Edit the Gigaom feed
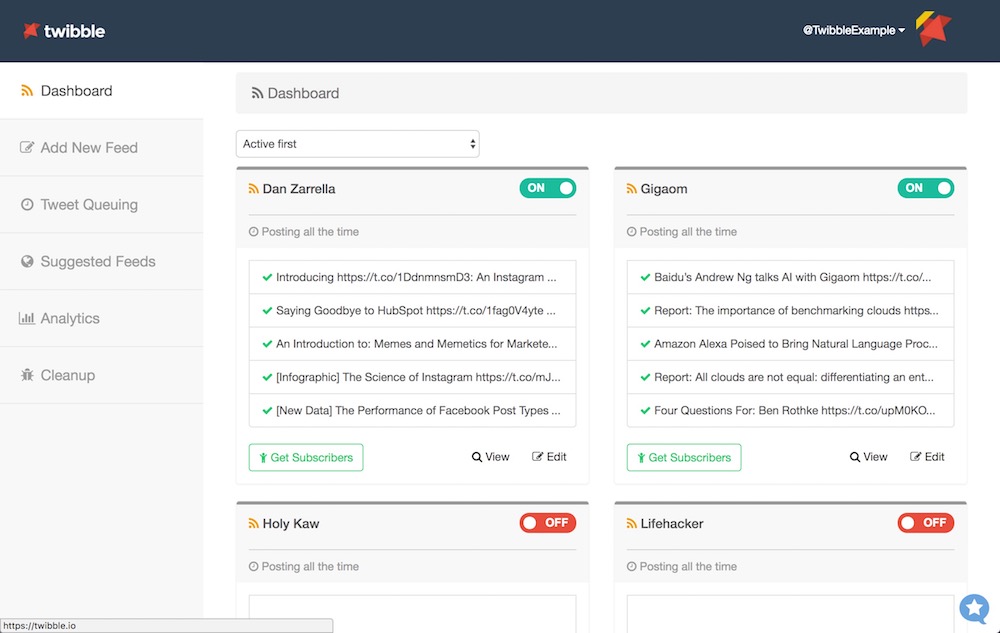 click(x=927, y=457)
